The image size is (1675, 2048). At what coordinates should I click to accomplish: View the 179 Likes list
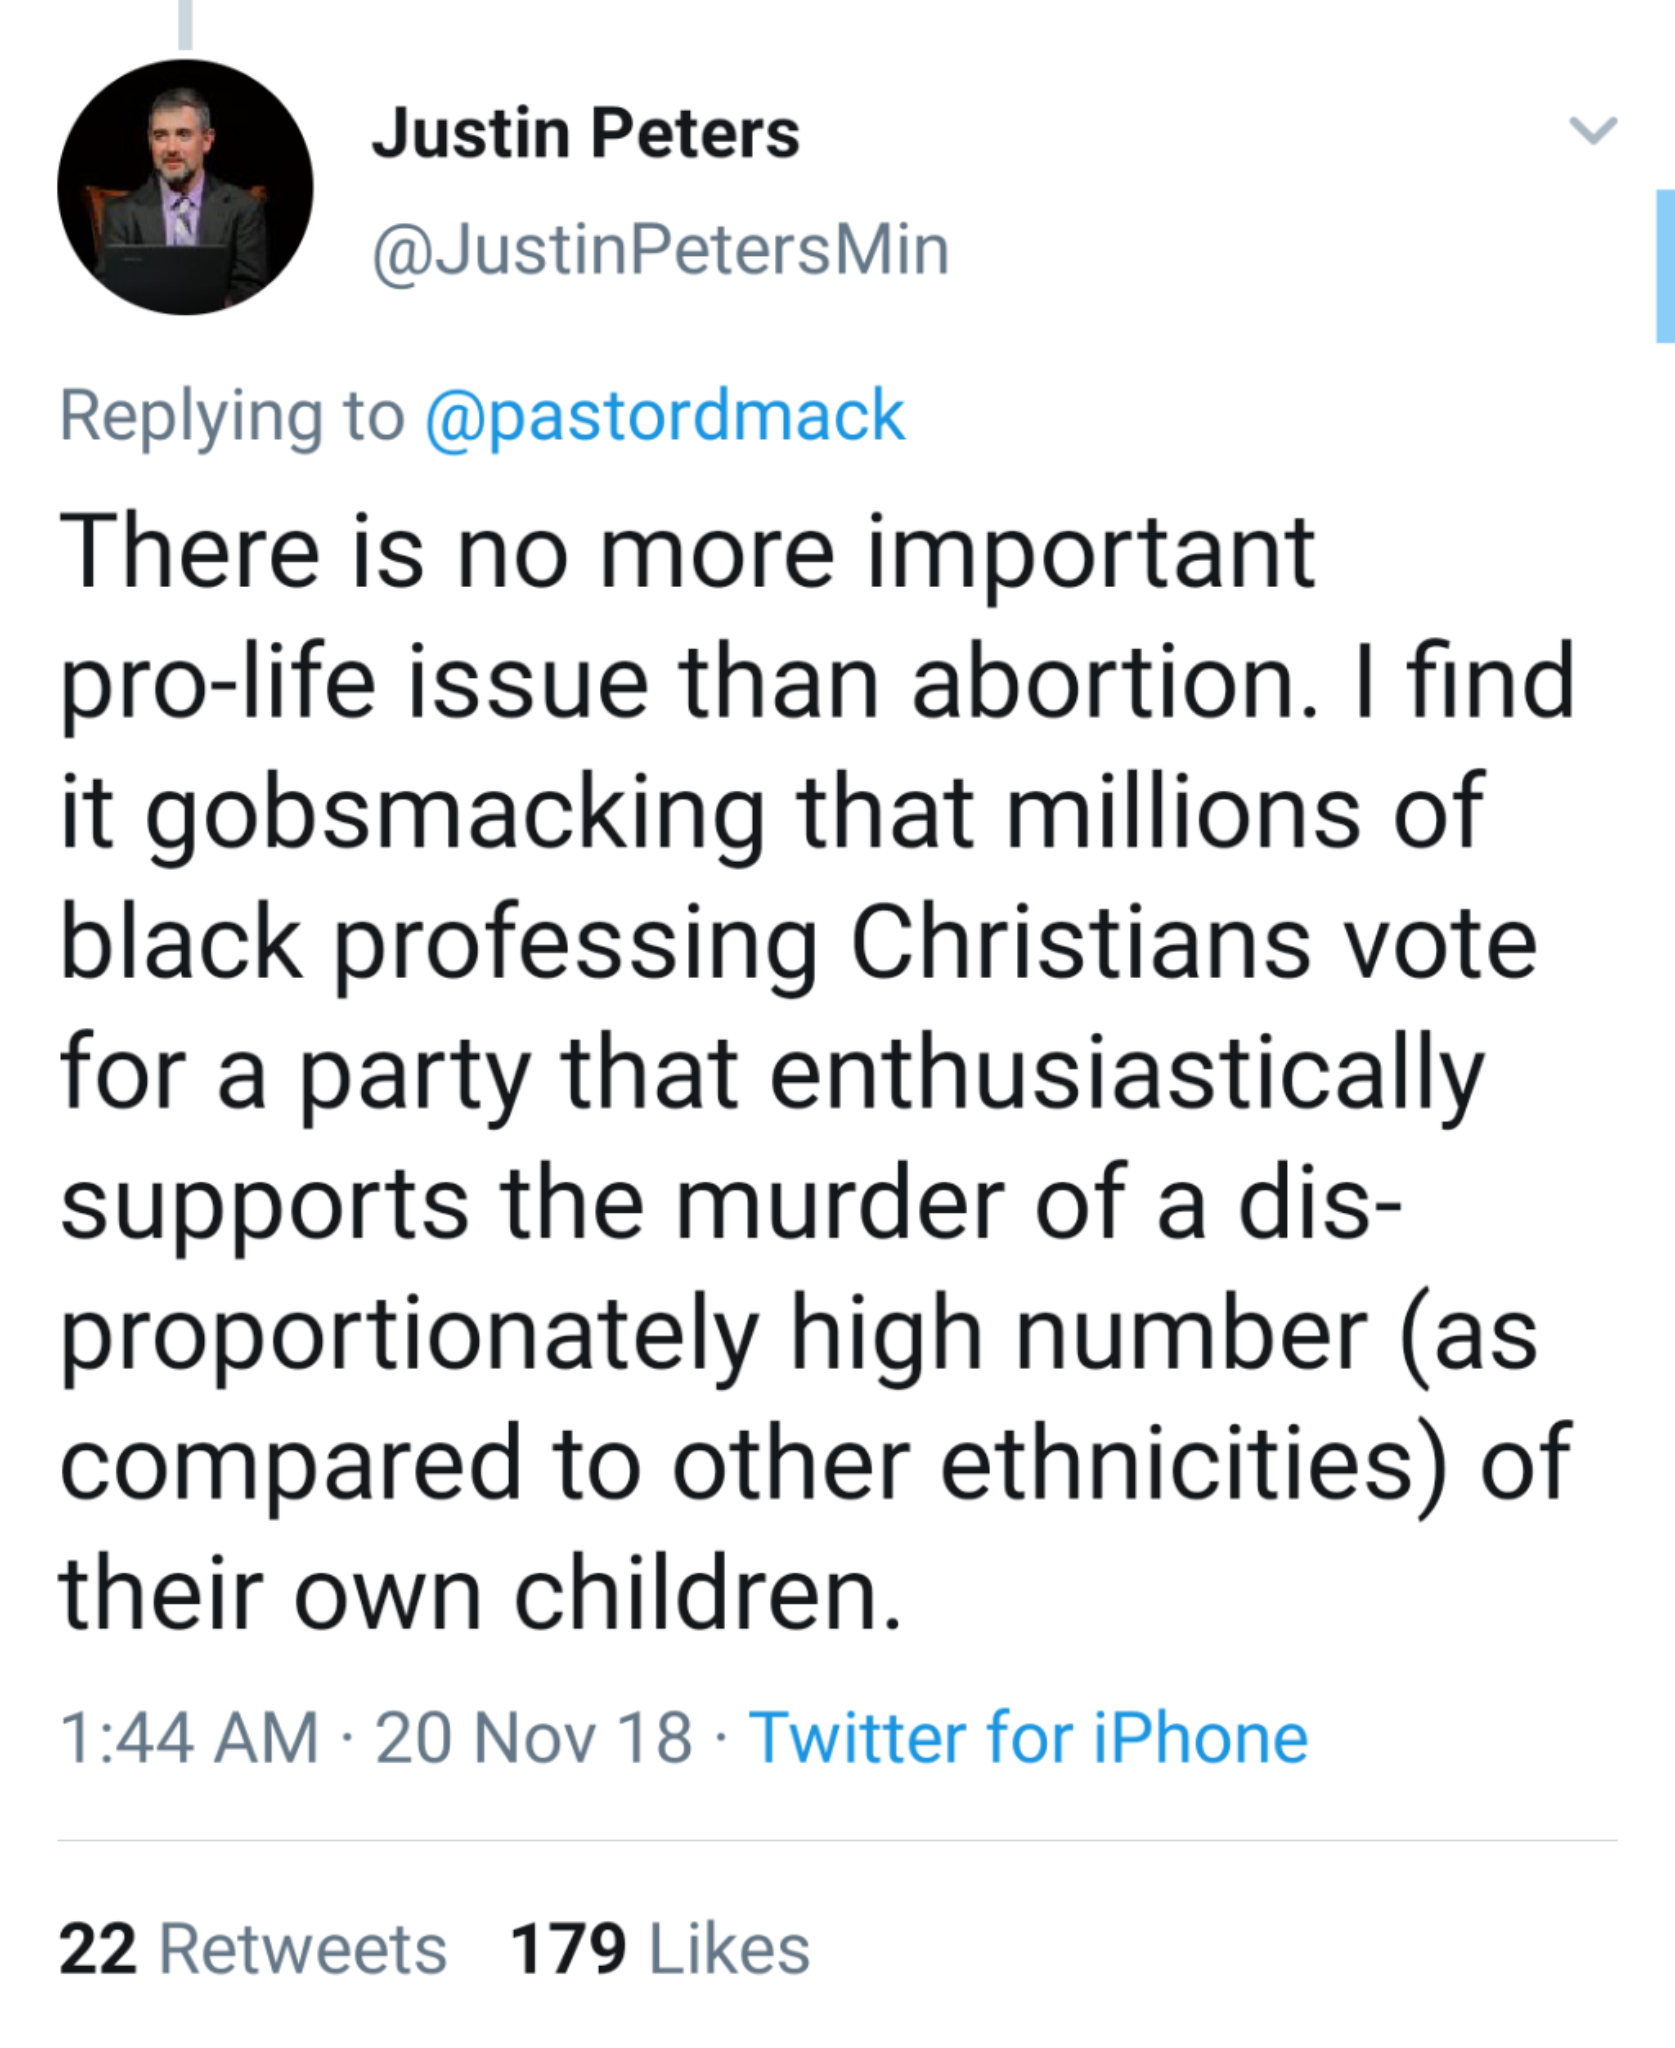click(659, 1950)
